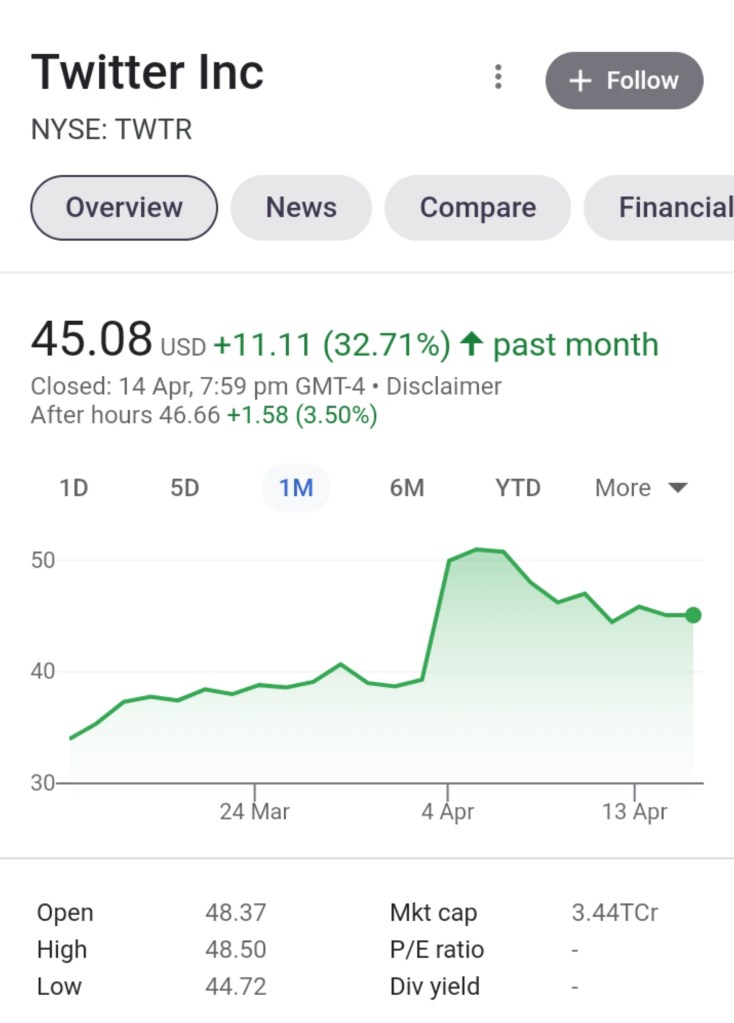Show the 6M chart range
The width and height of the screenshot is (734, 1023).
[x=407, y=488]
